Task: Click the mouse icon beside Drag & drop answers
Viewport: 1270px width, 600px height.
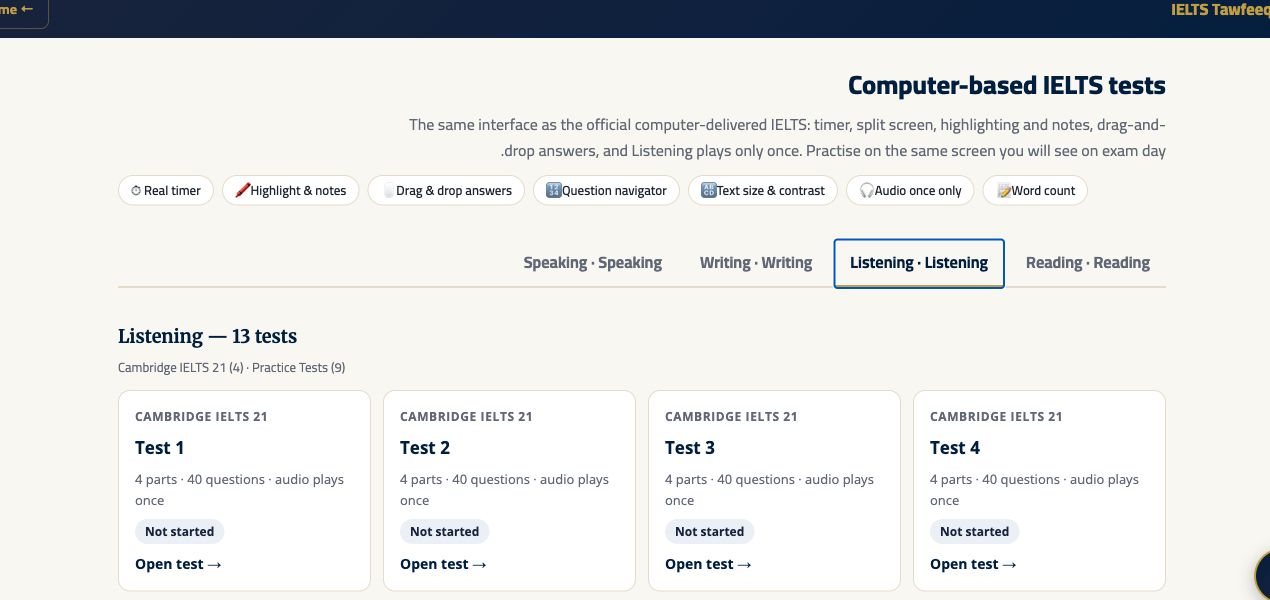Action: pos(388,191)
